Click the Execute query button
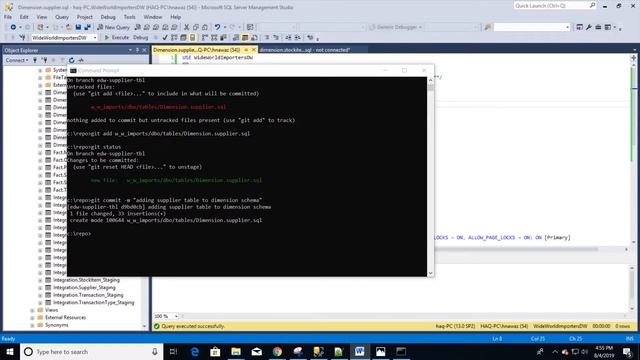This screenshot has width=640, height=360. pos(117,38)
